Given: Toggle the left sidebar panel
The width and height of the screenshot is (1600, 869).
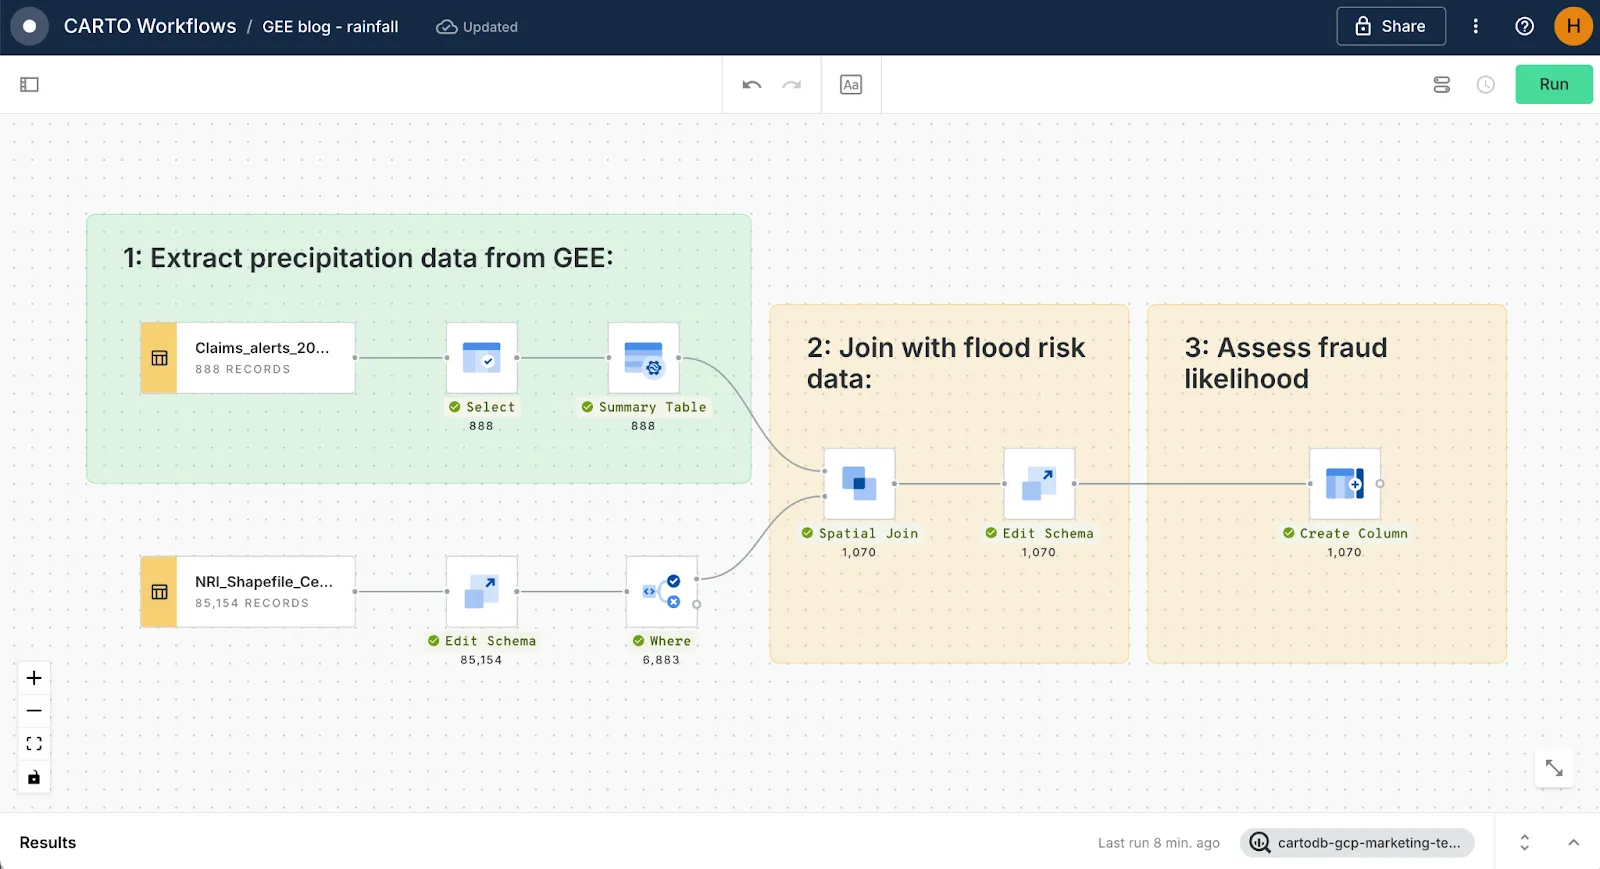Looking at the screenshot, I should click(x=29, y=85).
